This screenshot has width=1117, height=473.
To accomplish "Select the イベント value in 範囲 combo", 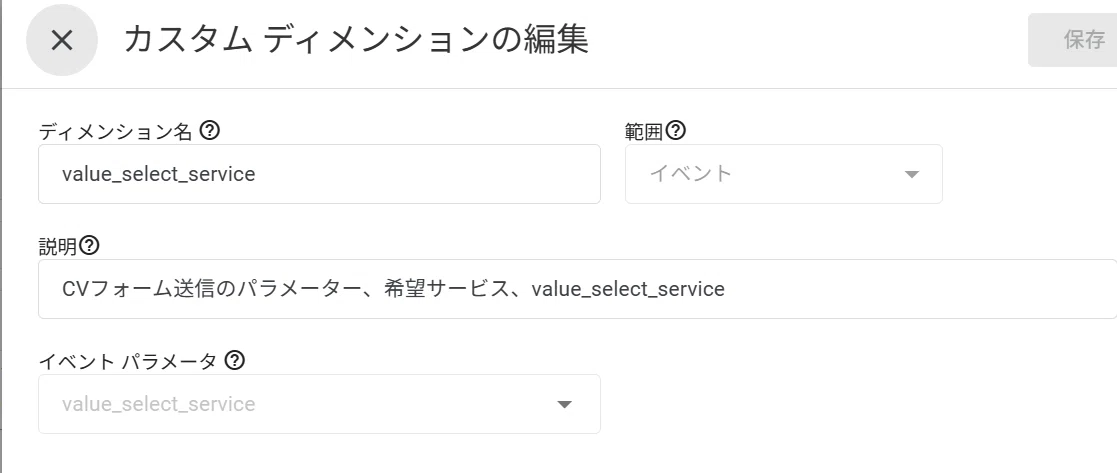I will 690,174.
